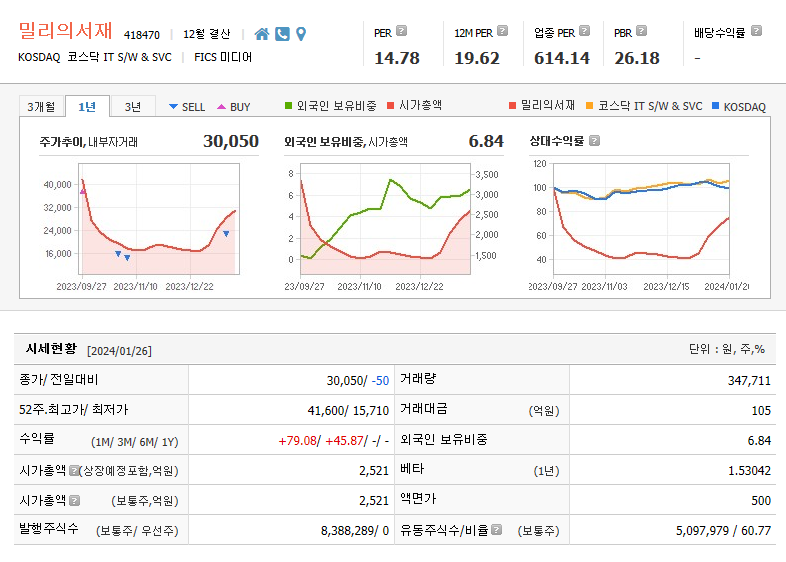
Task: Click blue KOSDAQ legend swatch
Action: point(715,106)
